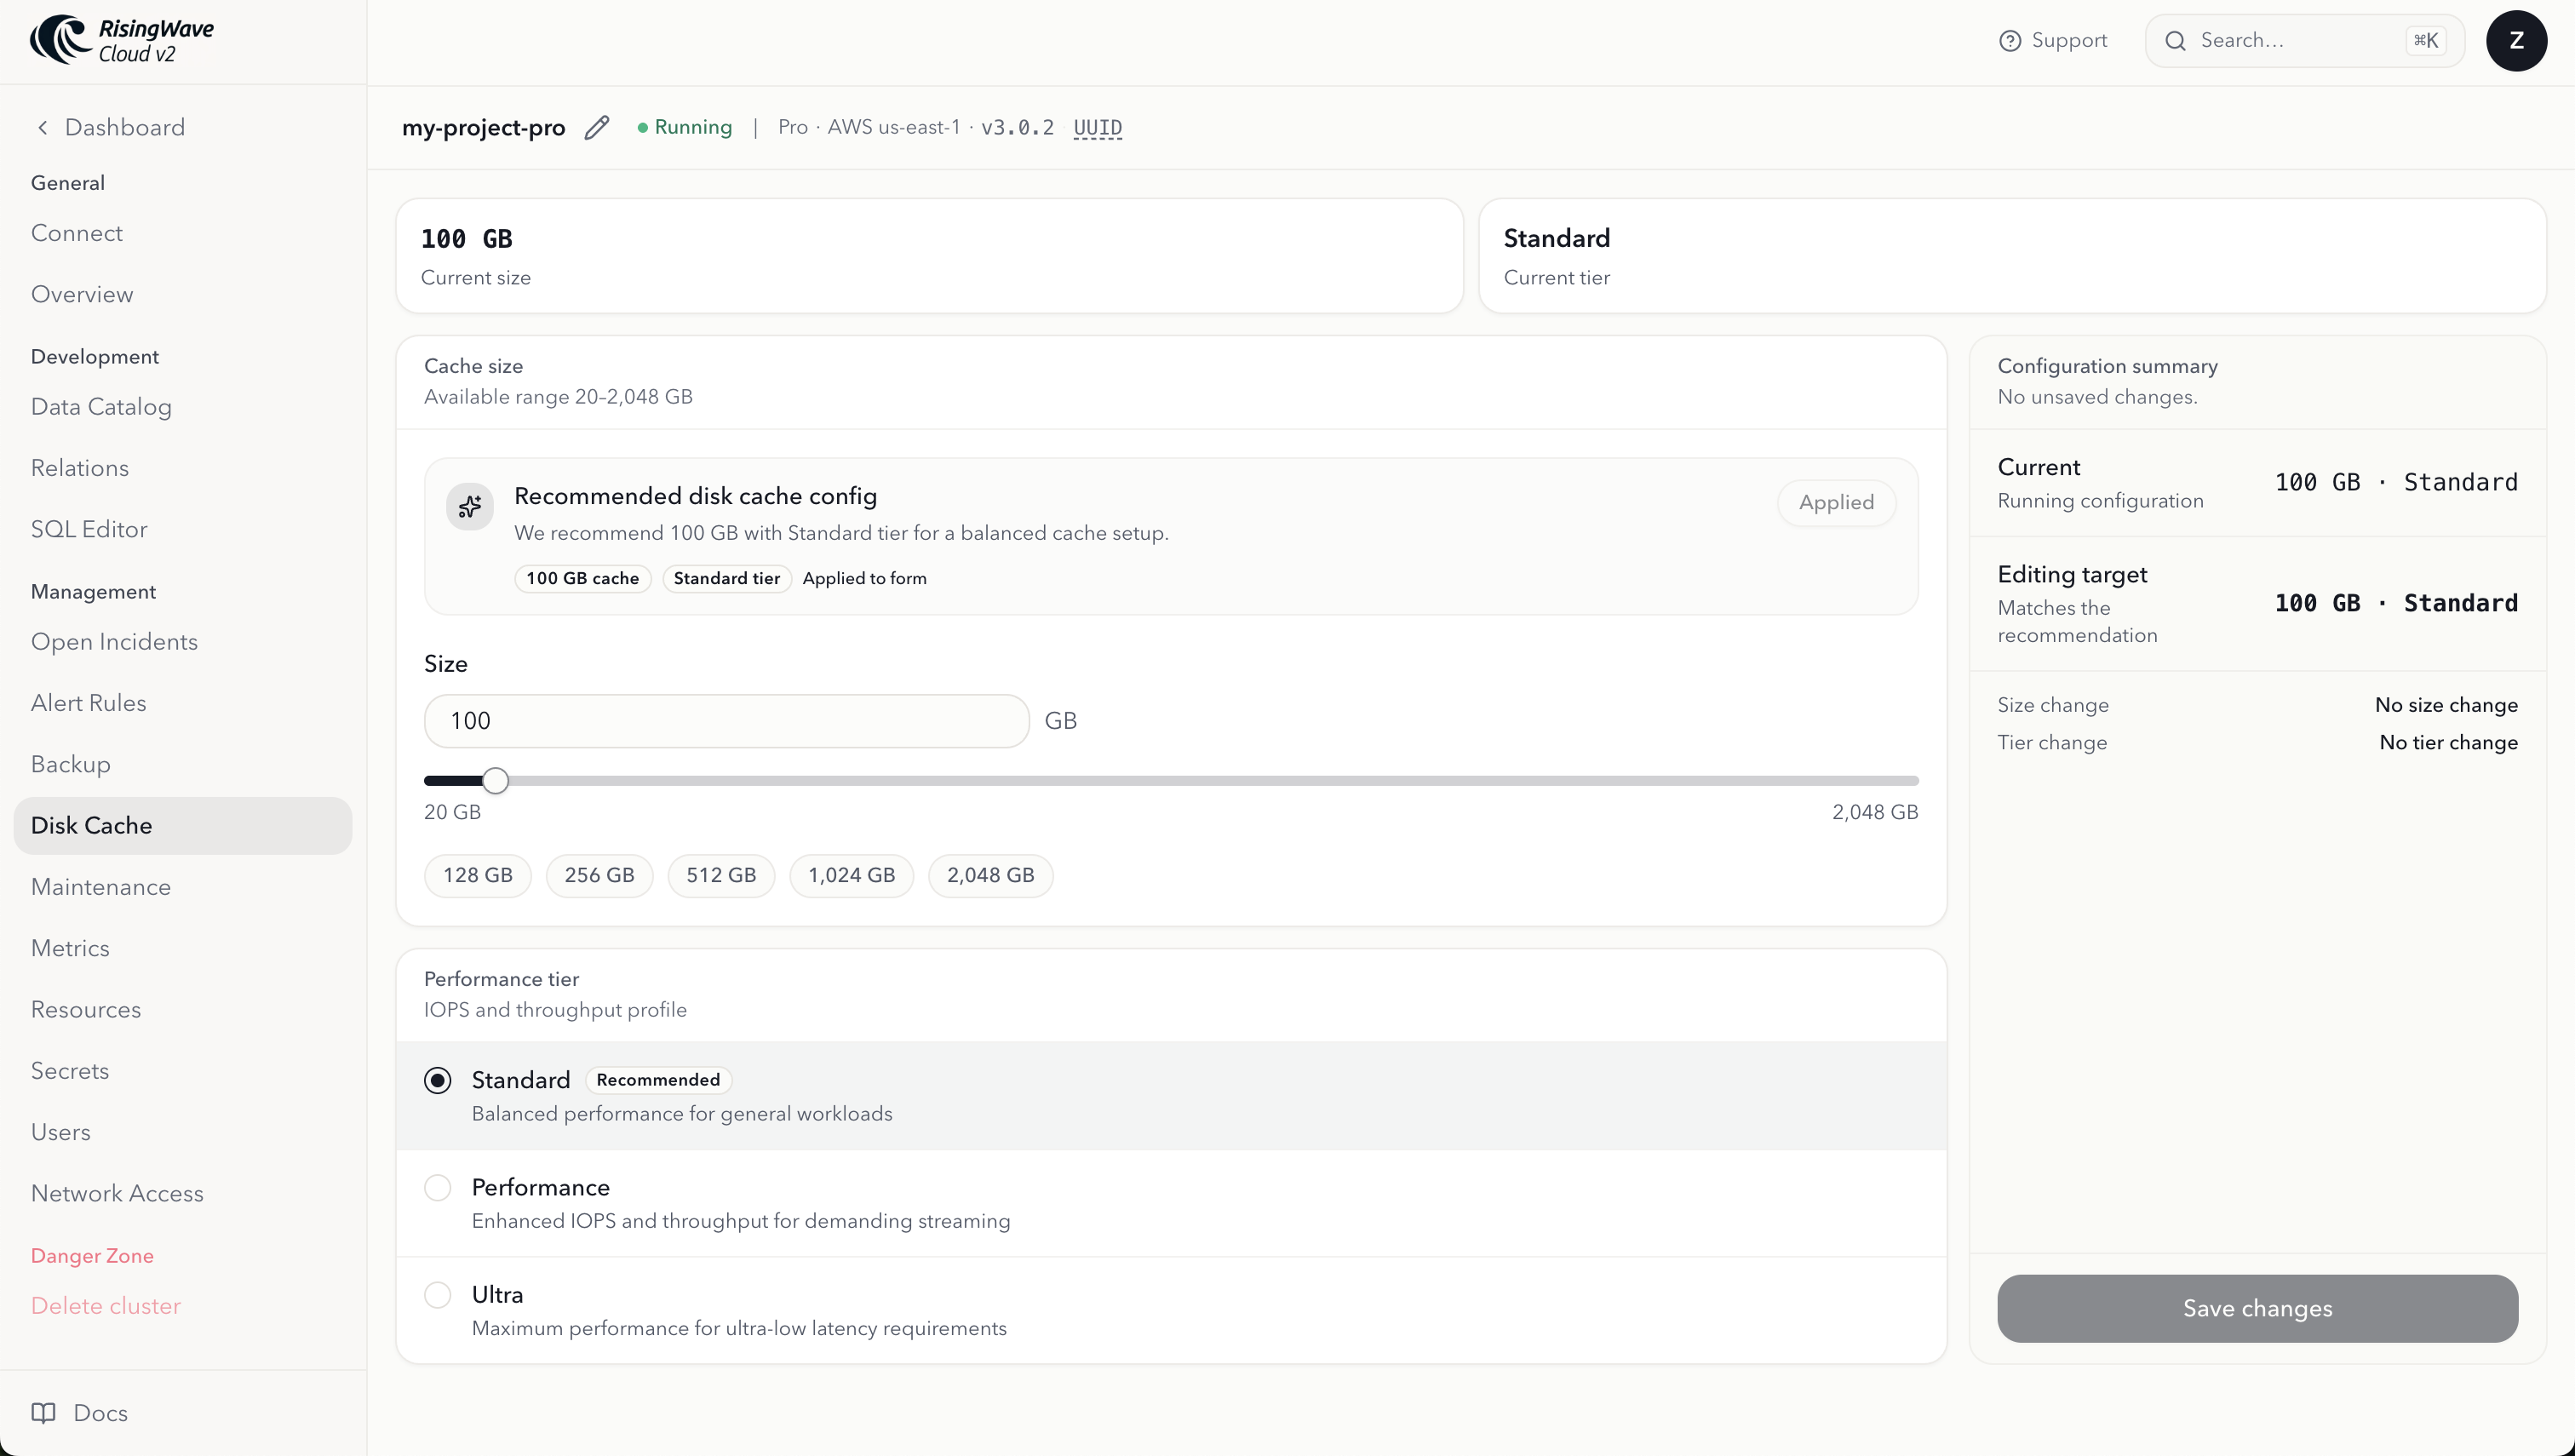Select the Standard performance tier radio
Viewport: 2575px width, 1456px height.
point(438,1080)
